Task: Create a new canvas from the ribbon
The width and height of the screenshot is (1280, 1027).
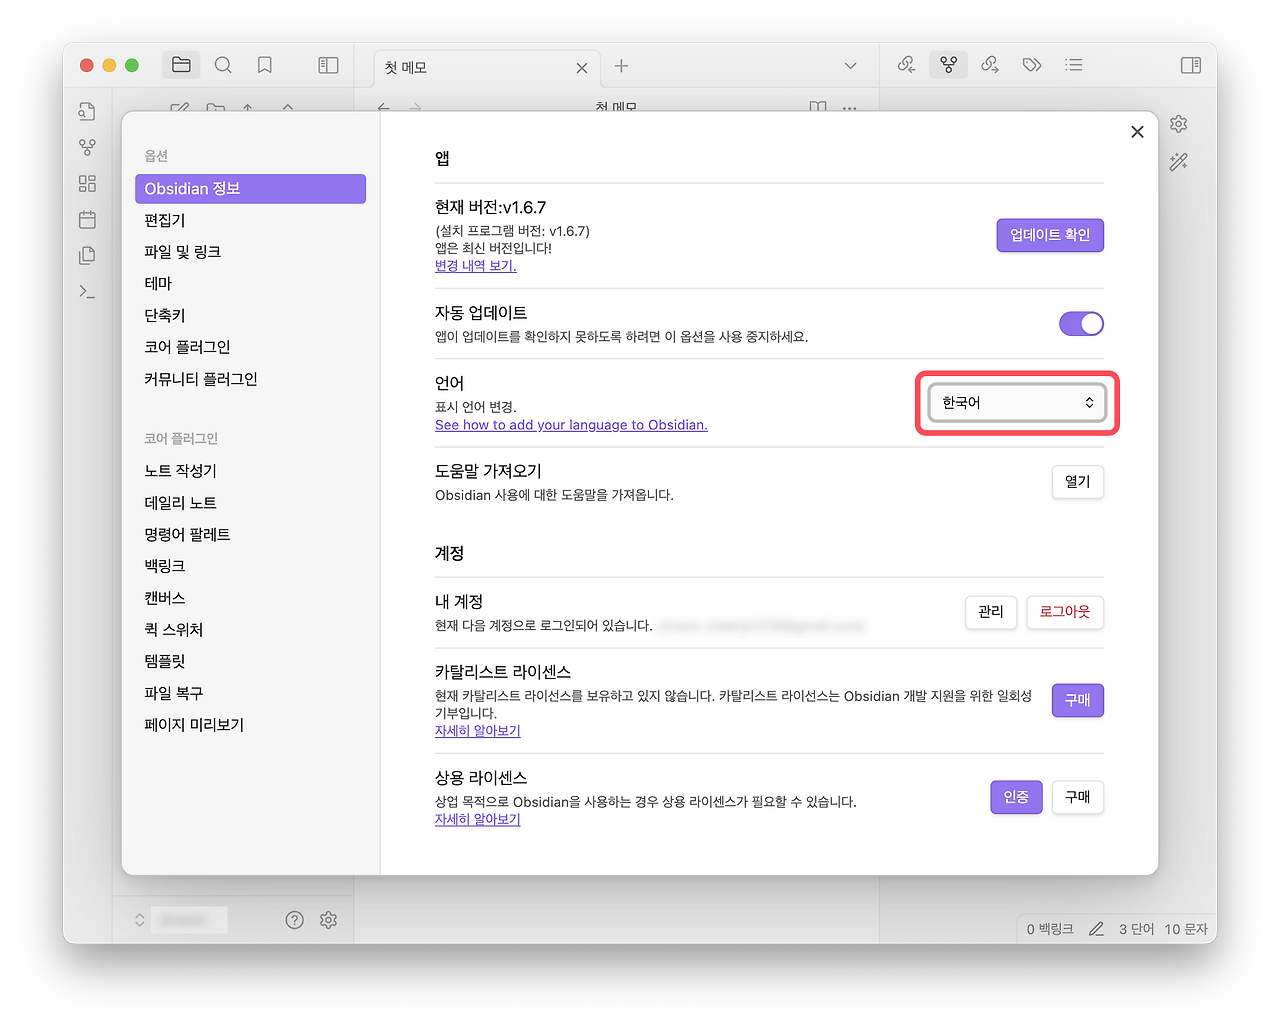Action: pos(87,184)
